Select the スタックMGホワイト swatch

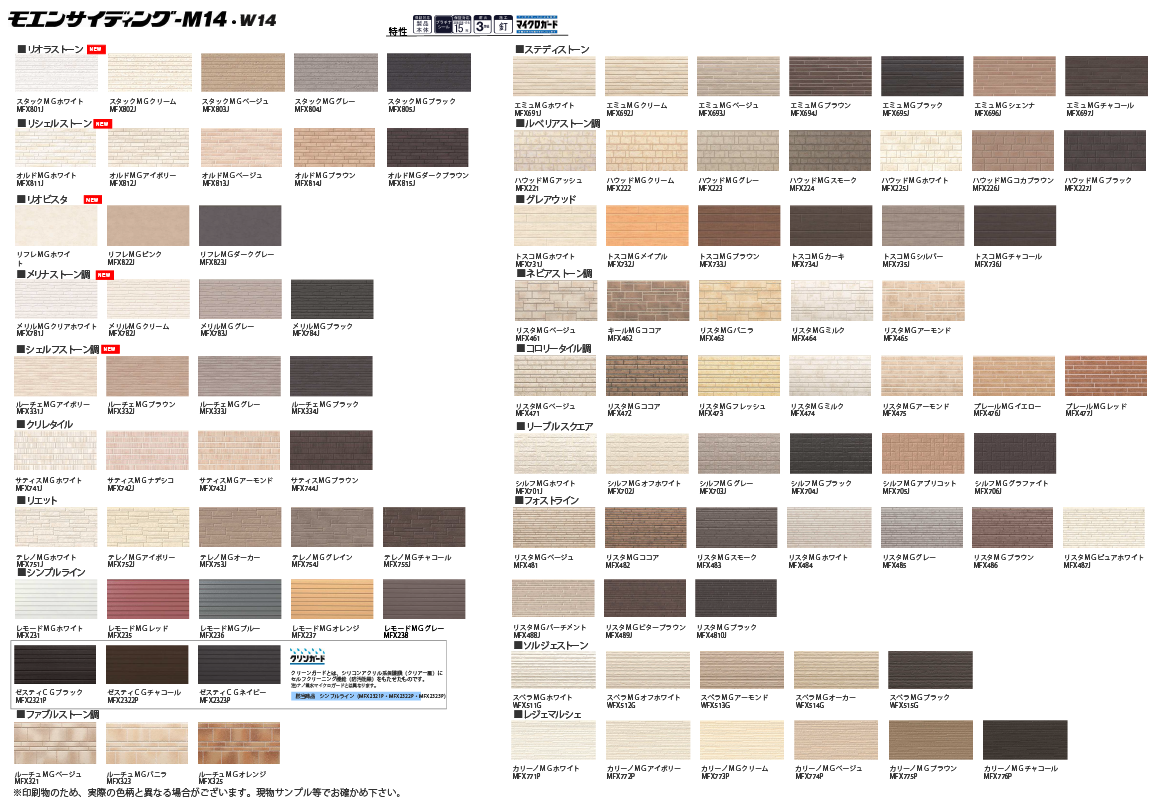pyautogui.click(x=57, y=72)
